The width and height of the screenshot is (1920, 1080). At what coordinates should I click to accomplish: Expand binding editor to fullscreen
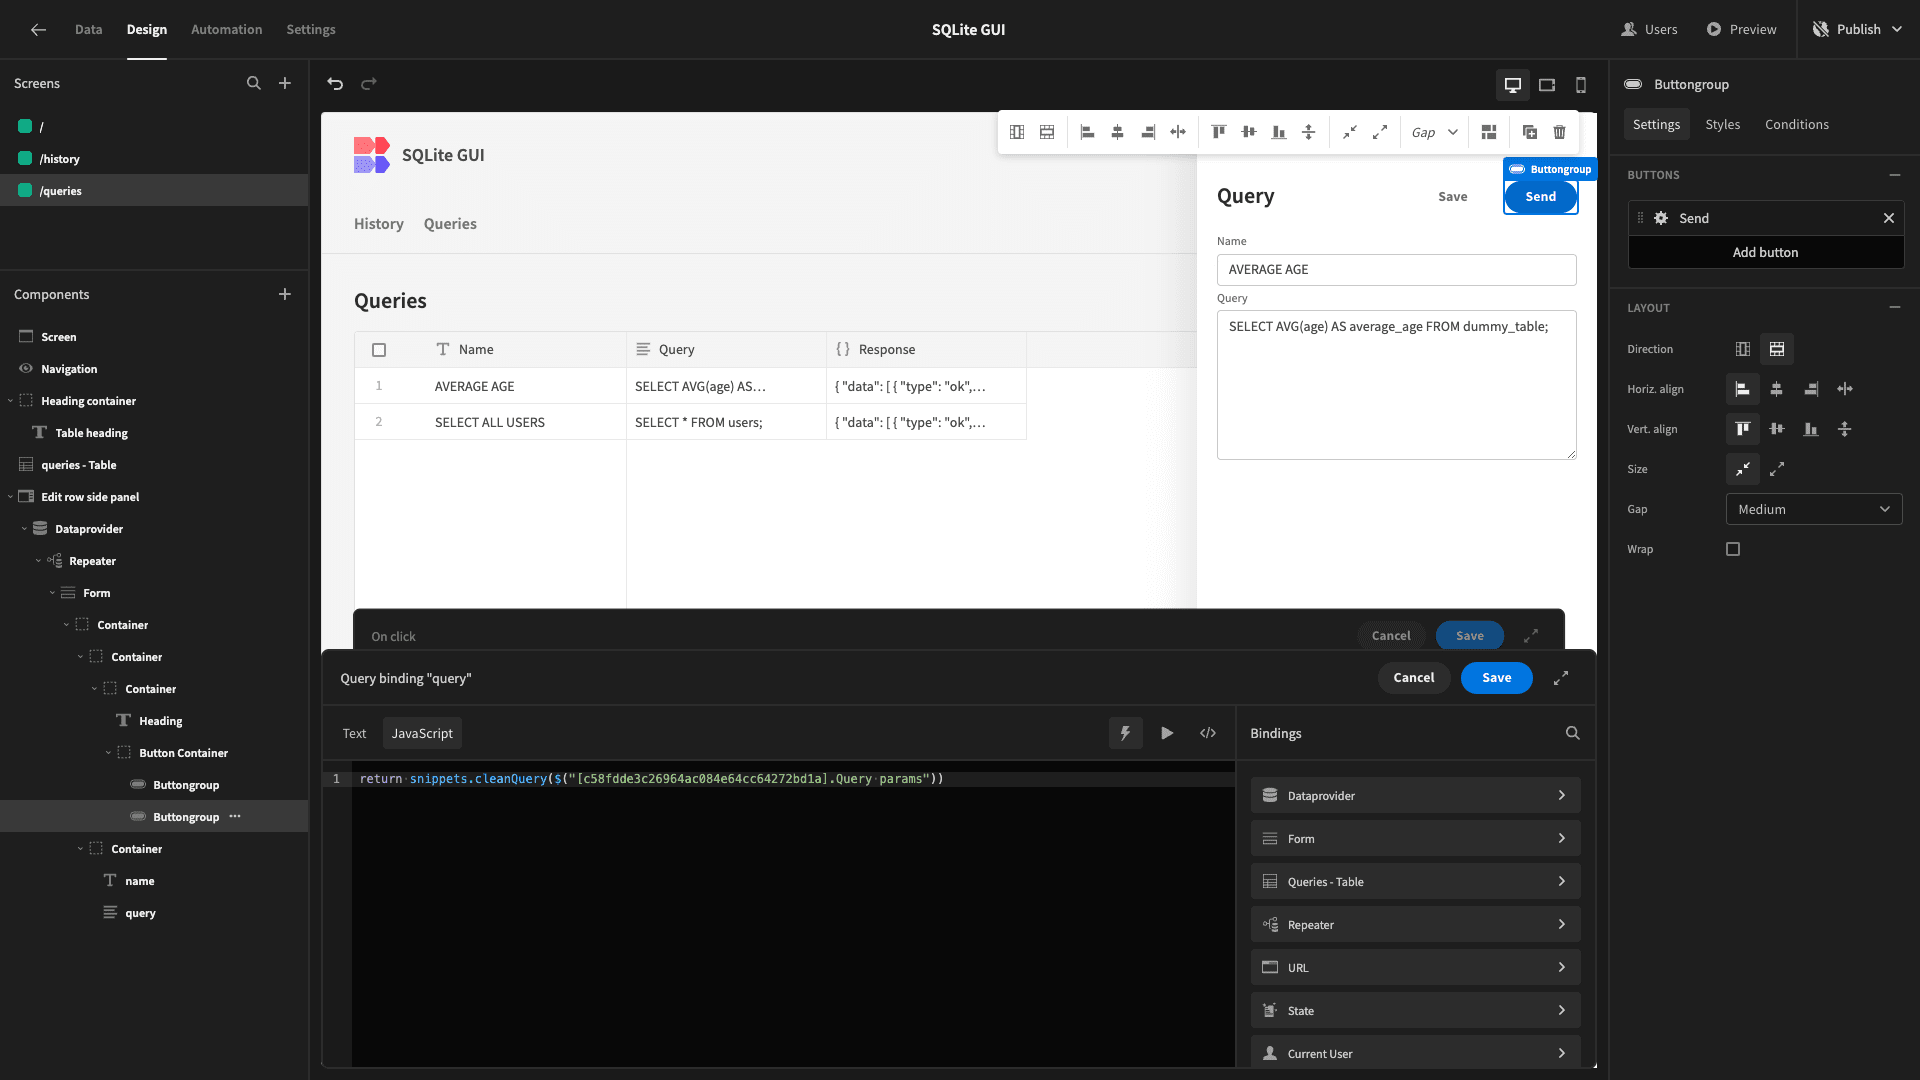tap(1560, 678)
